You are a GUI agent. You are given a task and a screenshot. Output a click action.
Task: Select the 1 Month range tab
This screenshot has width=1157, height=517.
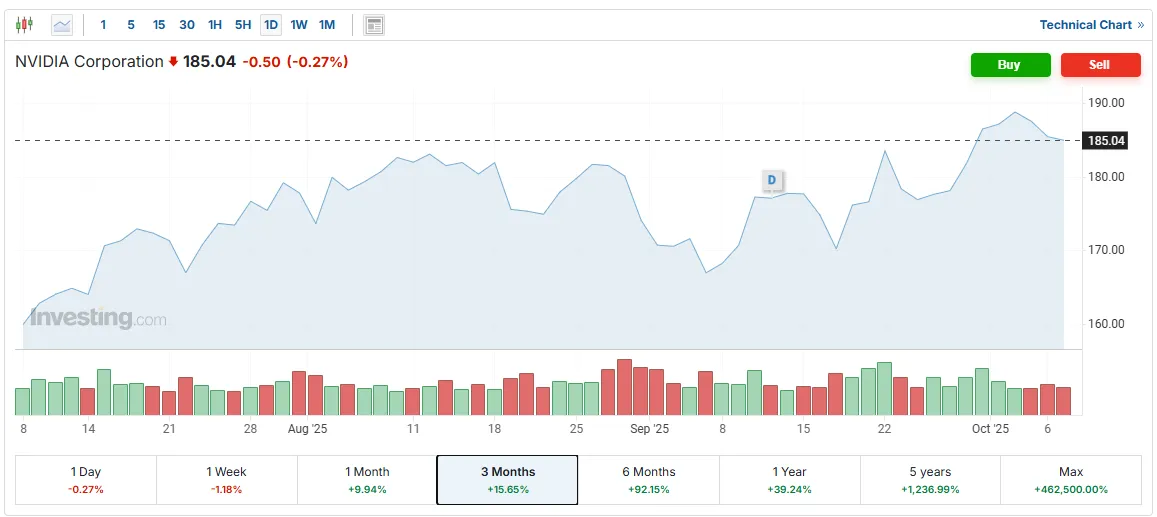(367, 480)
